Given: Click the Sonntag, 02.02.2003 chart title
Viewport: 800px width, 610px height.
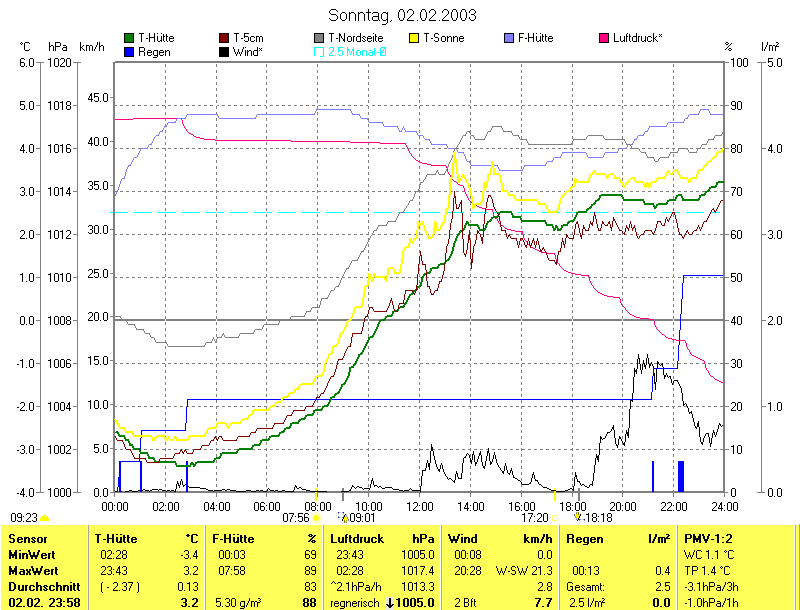Looking at the screenshot, I should (x=402, y=15).
